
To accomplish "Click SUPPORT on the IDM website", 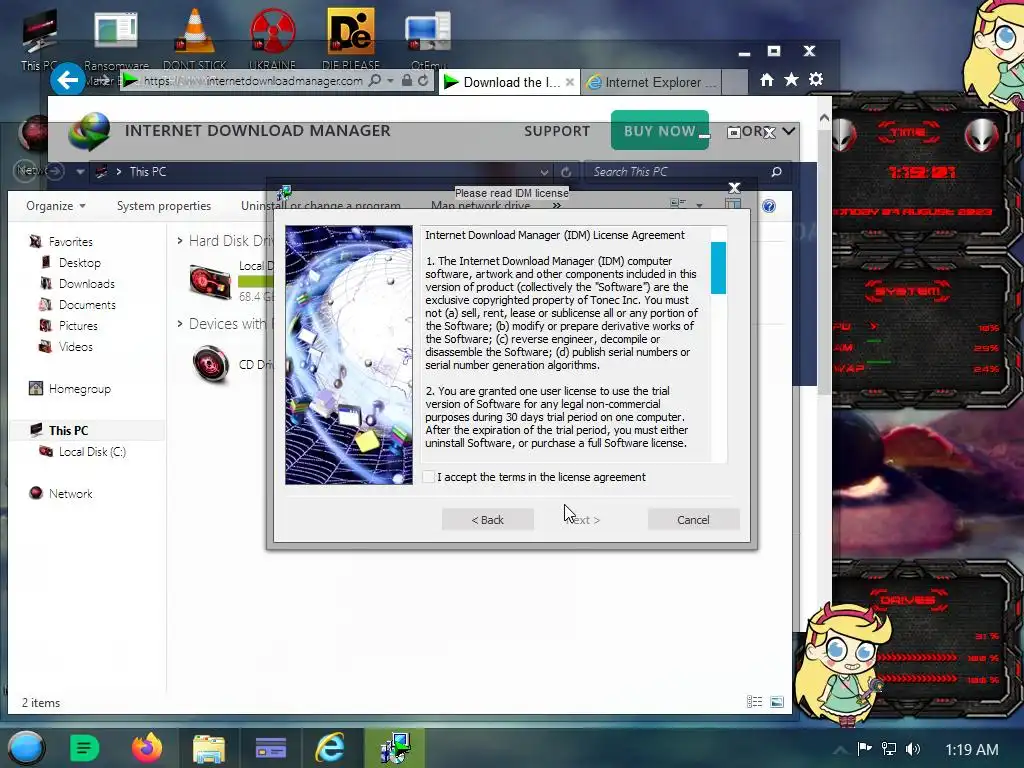I will tap(557, 131).
